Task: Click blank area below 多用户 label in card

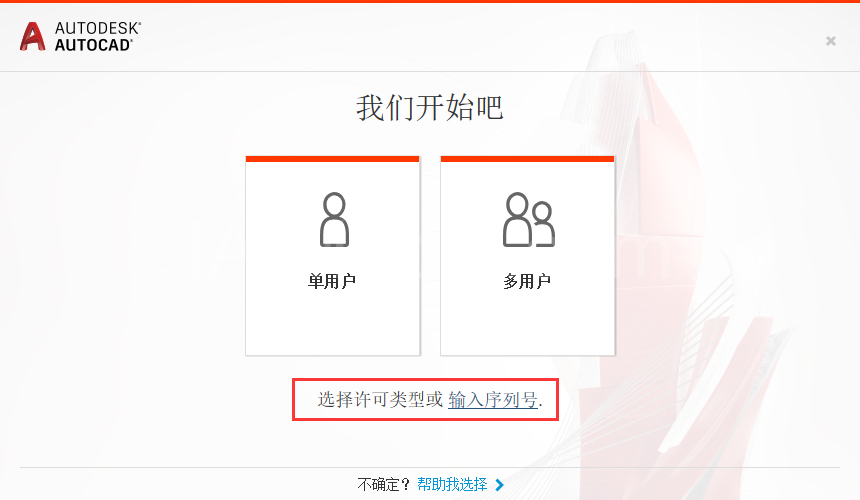Action: point(527,323)
